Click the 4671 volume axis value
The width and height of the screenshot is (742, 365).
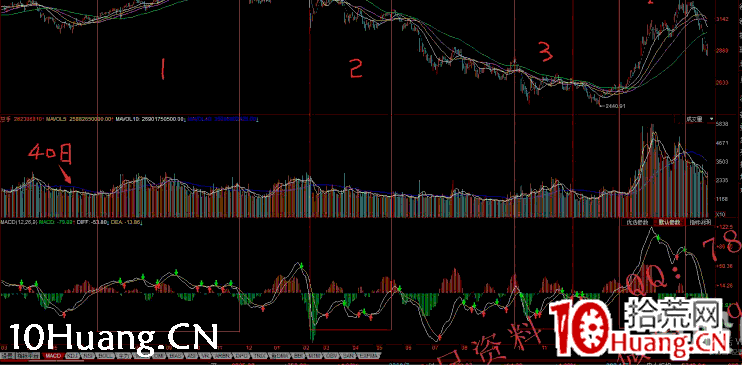723,142
